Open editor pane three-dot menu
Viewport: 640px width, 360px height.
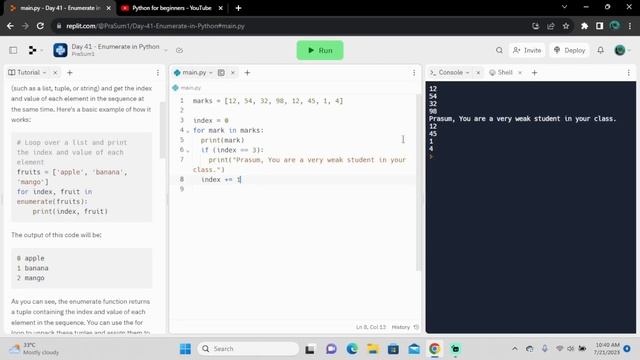click(414, 73)
